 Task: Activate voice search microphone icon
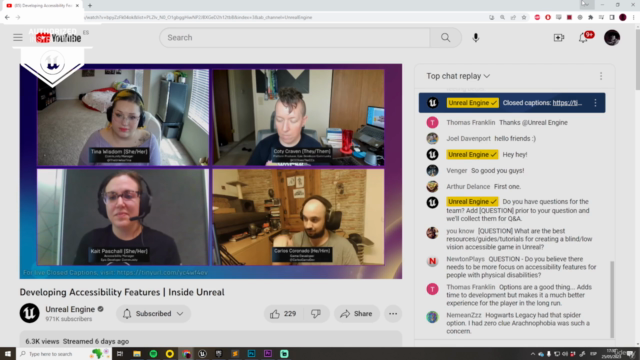(x=476, y=38)
